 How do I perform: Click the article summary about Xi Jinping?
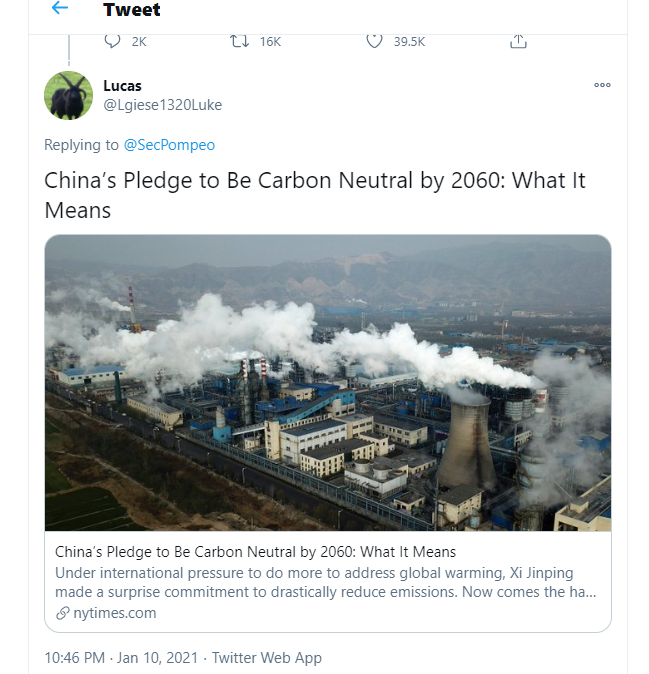[325, 582]
